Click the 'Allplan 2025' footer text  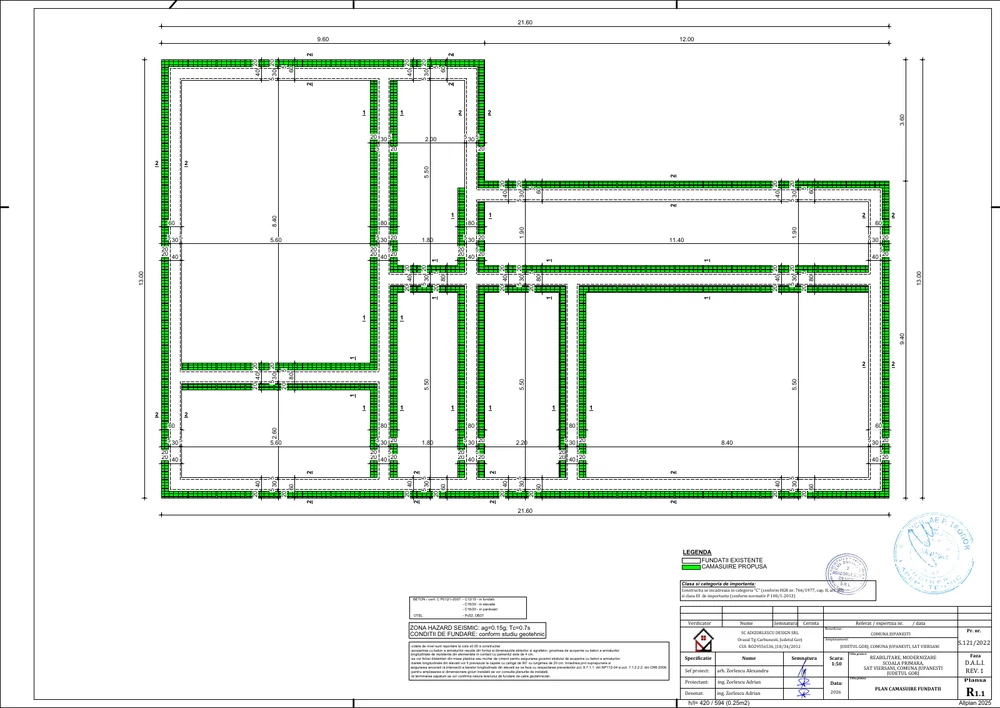(976, 703)
